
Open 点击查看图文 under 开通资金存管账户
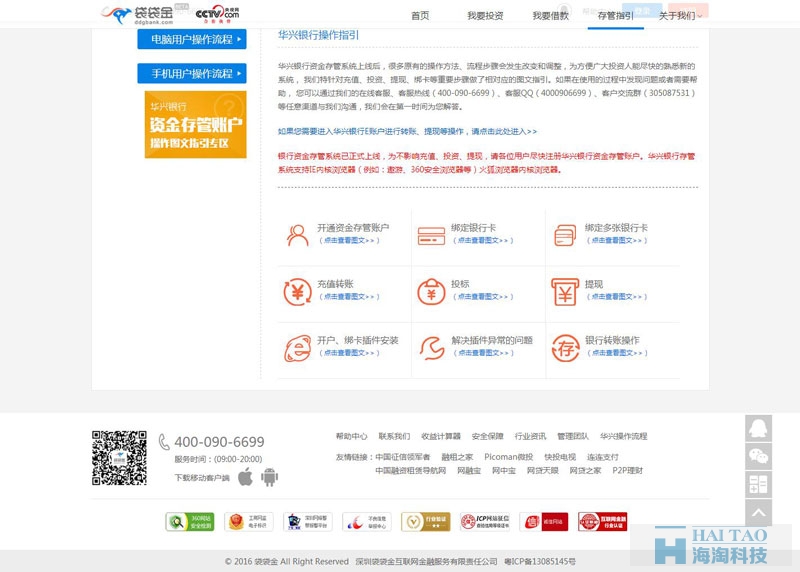click(349, 240)
